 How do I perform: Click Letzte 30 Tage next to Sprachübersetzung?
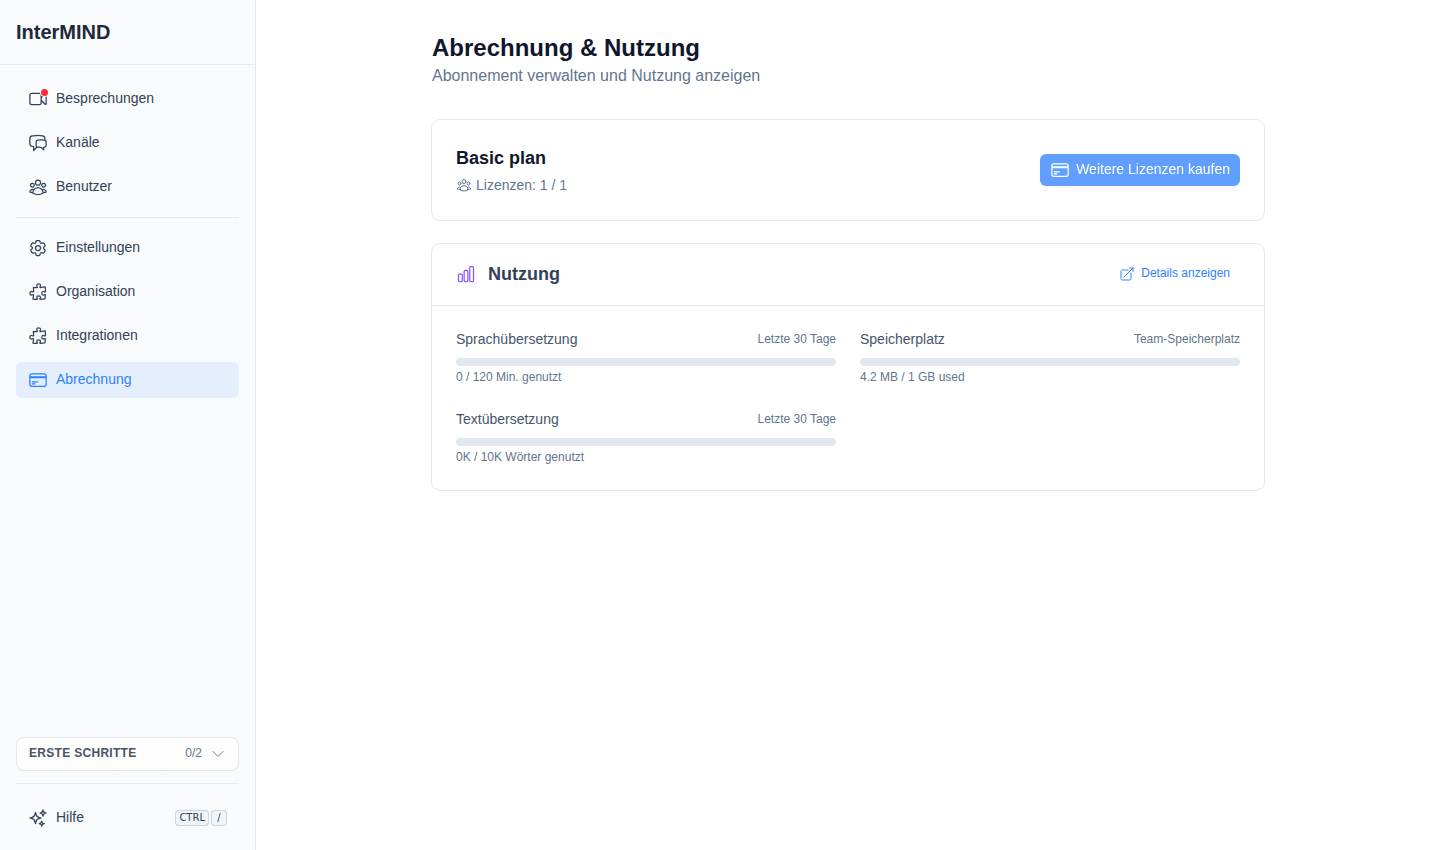tap(796, 339)
